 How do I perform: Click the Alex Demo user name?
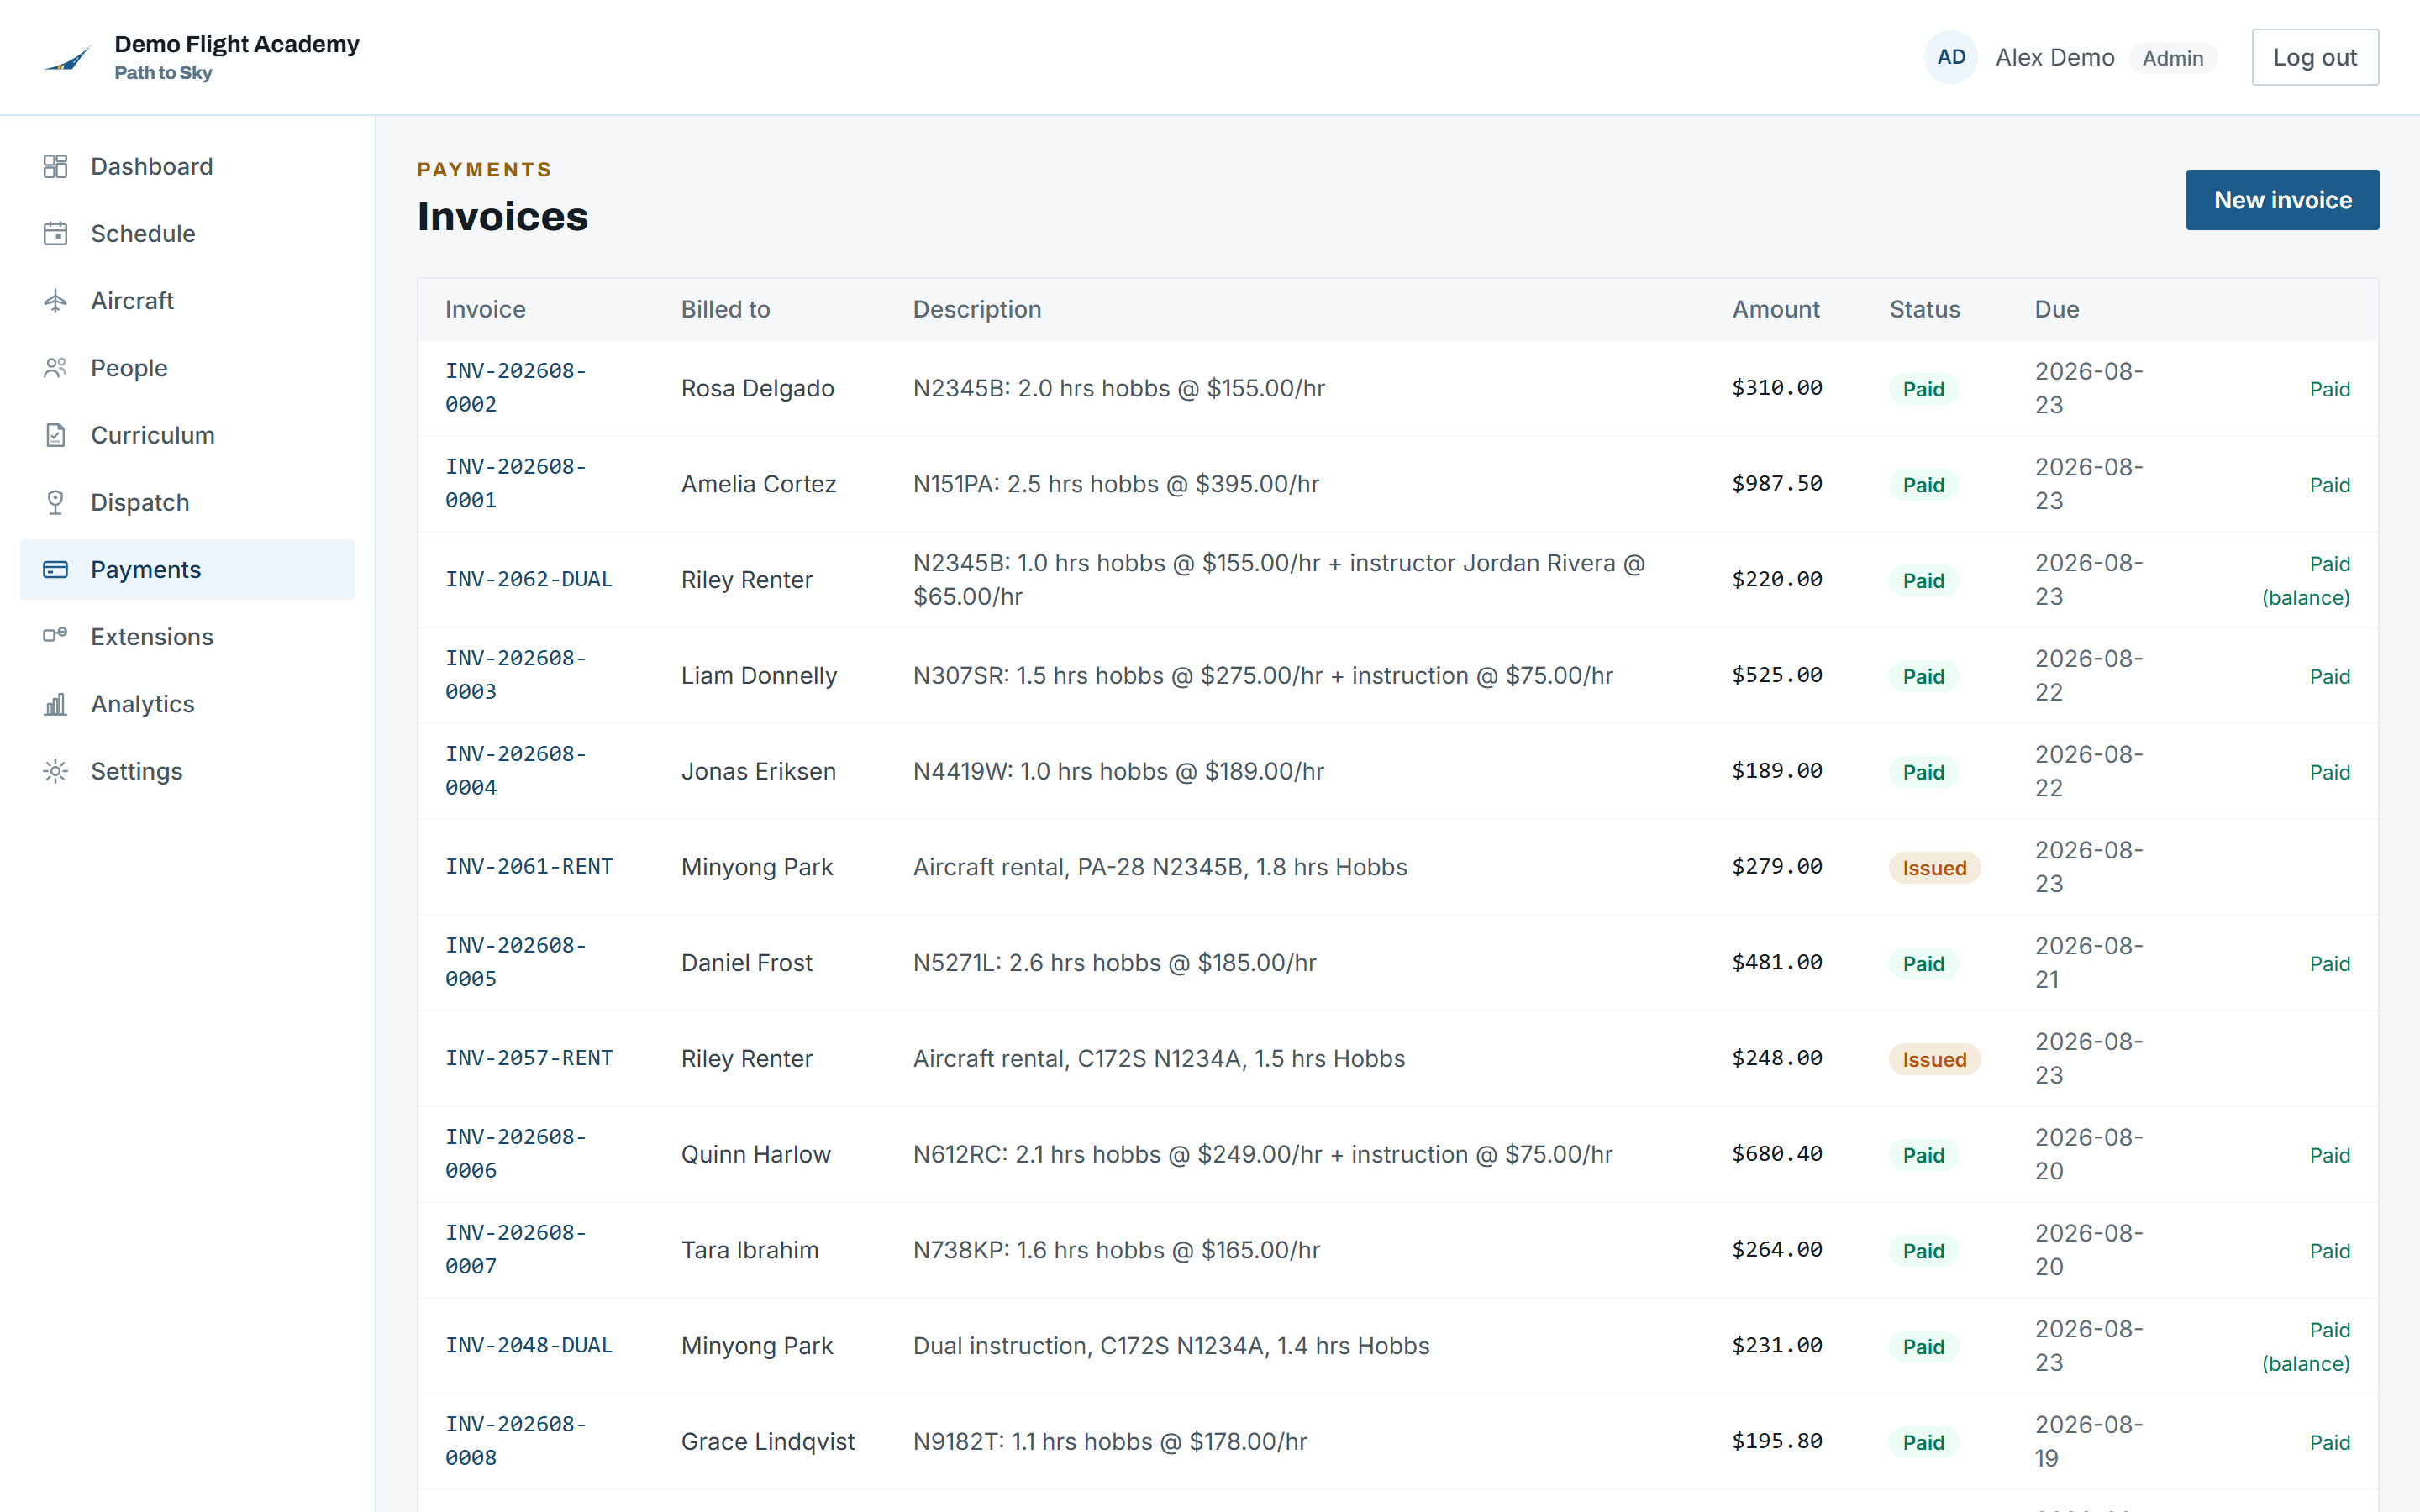2054,57
